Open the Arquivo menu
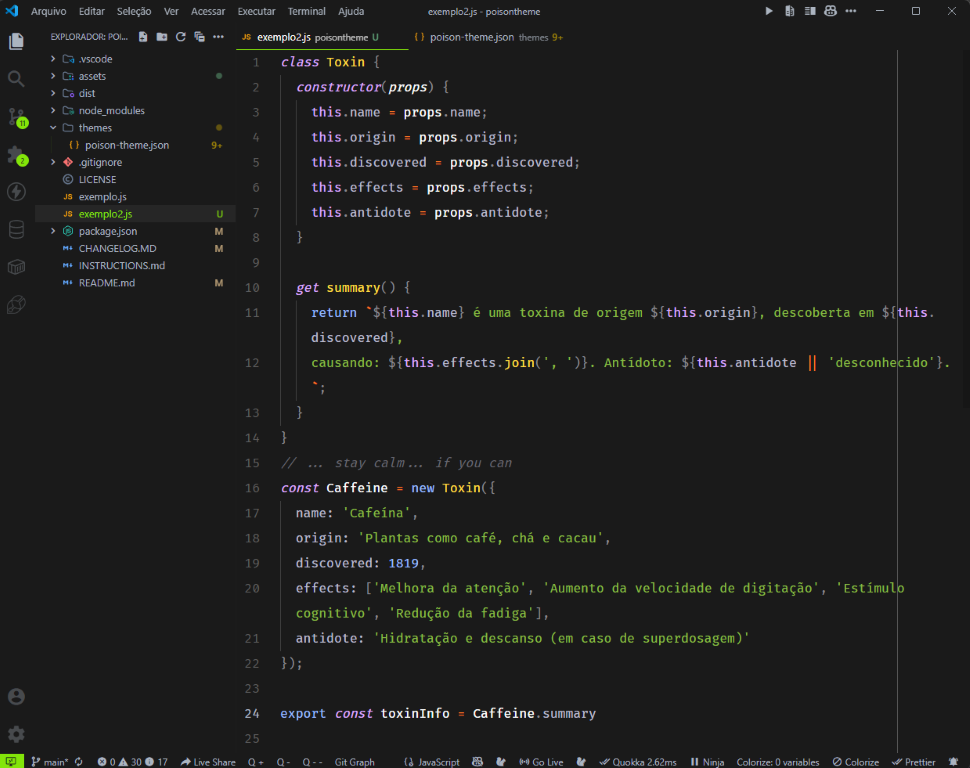Screen dimensions: 970x768 coord(48,11)
